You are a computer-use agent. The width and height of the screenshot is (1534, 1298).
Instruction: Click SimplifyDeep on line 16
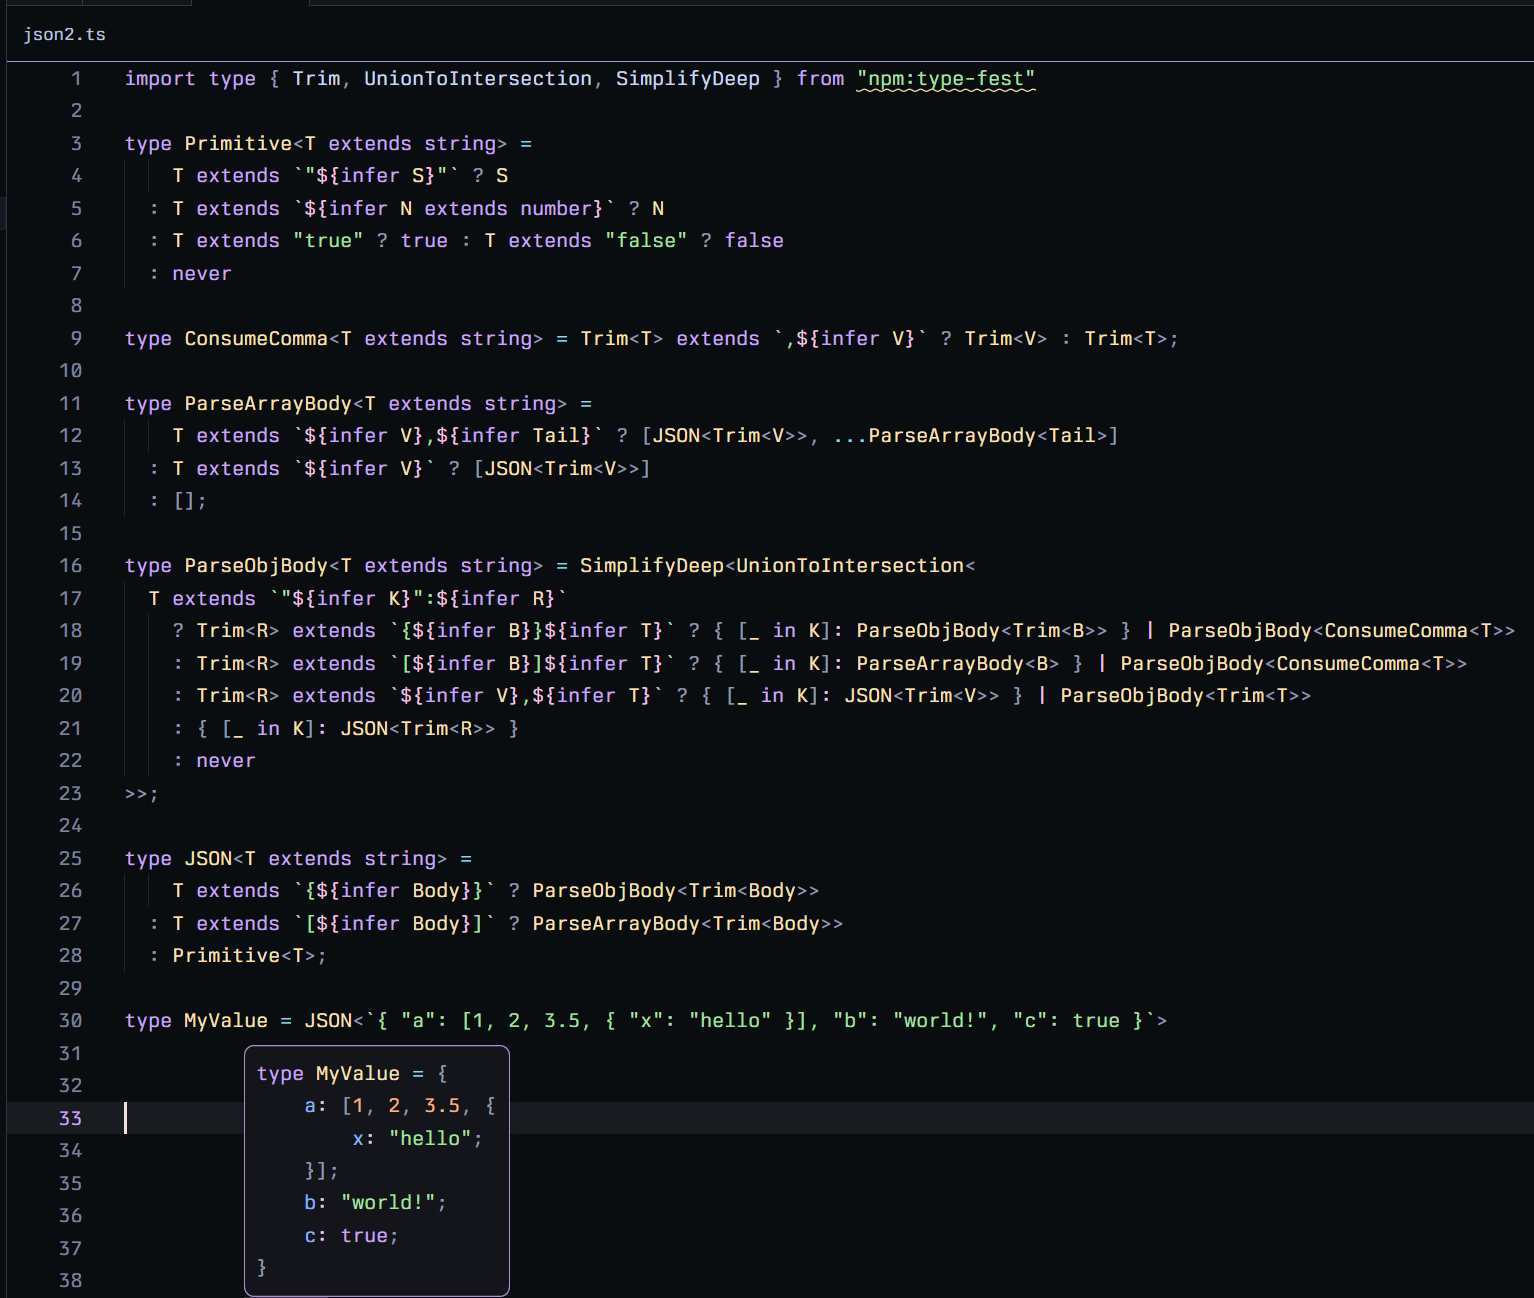pos(651,566)
